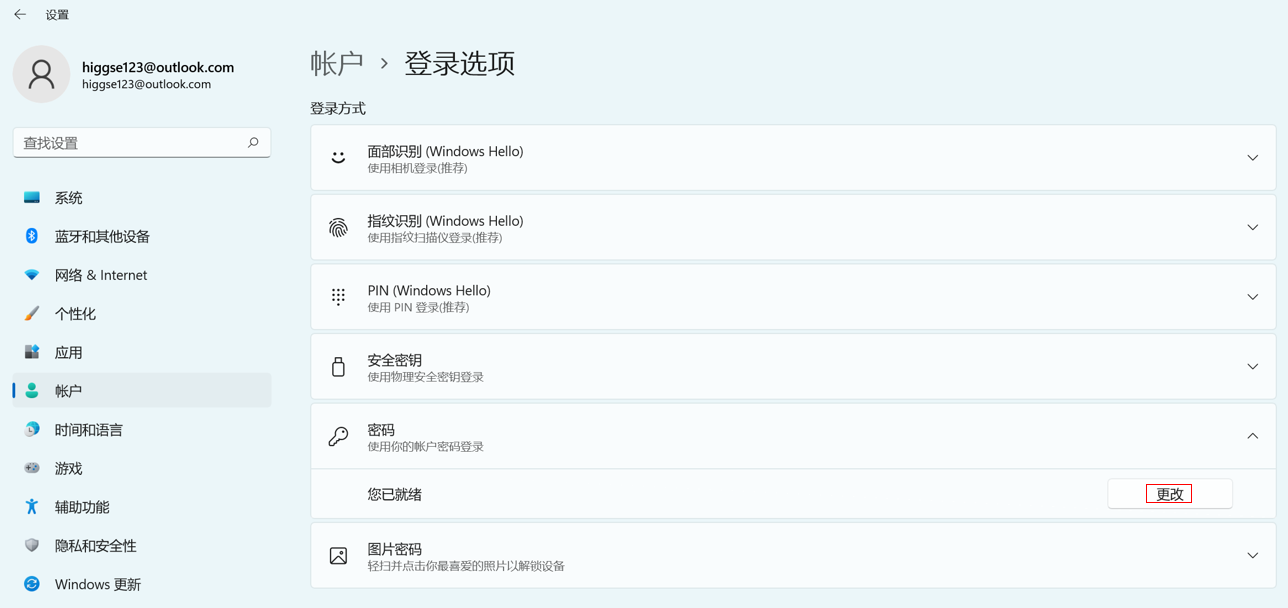Click the 查找设置 search field

coord(130,143)
